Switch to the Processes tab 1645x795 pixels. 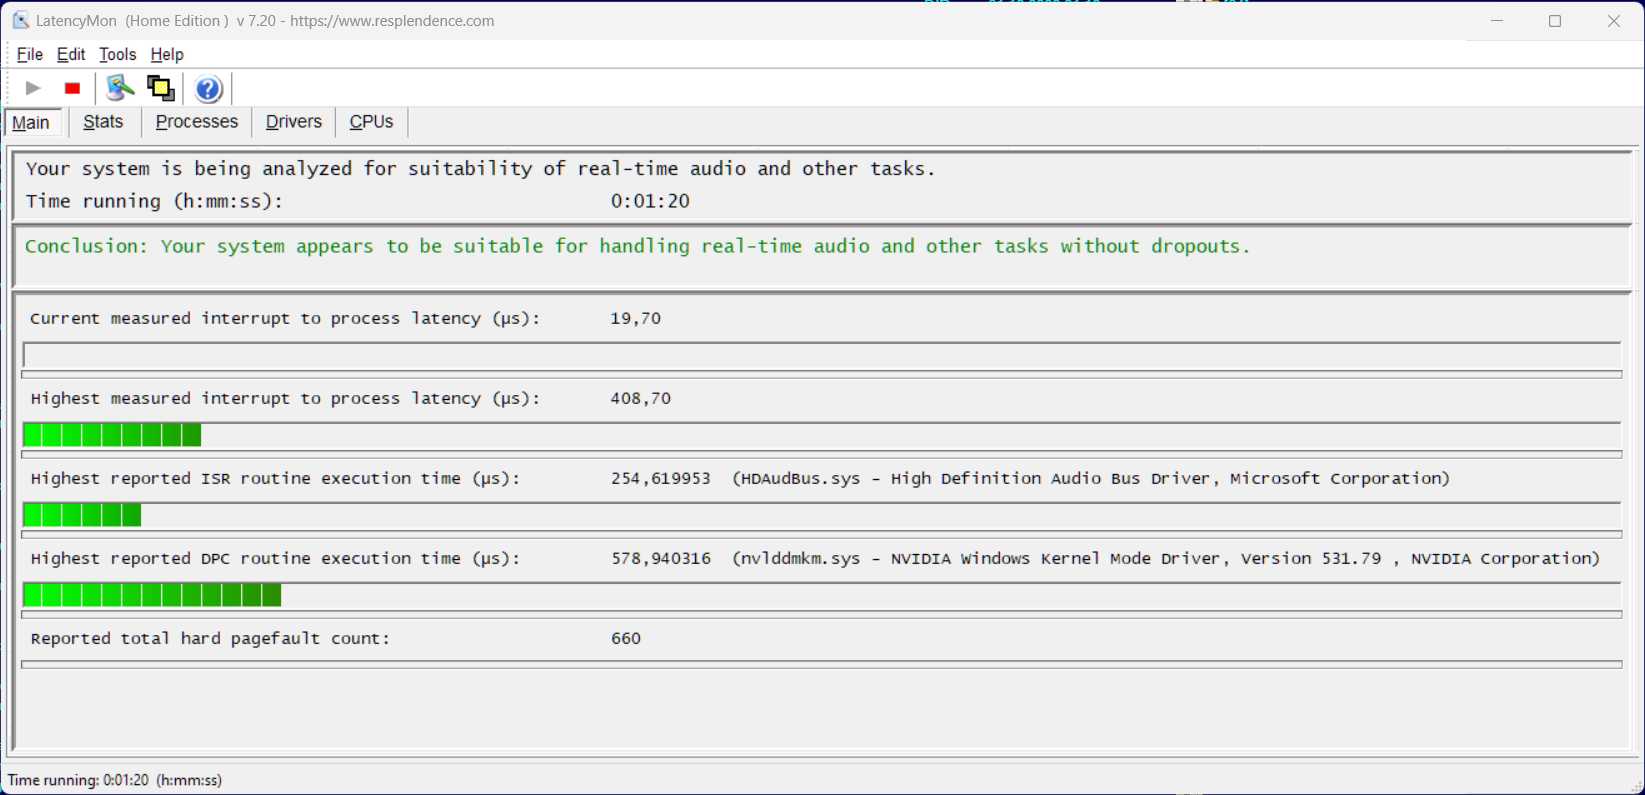click(x=197, y=122)
